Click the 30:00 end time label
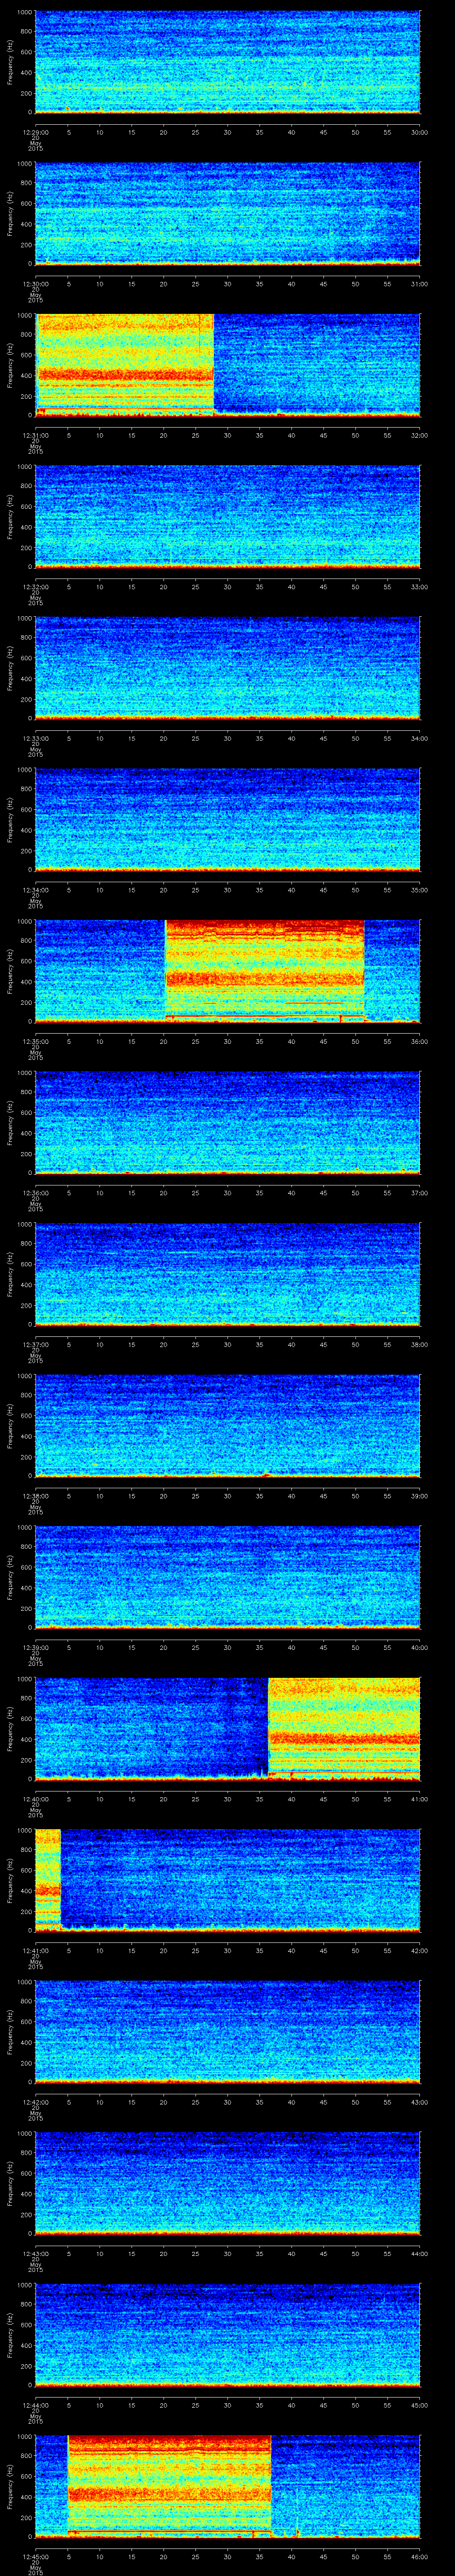The image size is (455, 2576). [x=420, y=132]
